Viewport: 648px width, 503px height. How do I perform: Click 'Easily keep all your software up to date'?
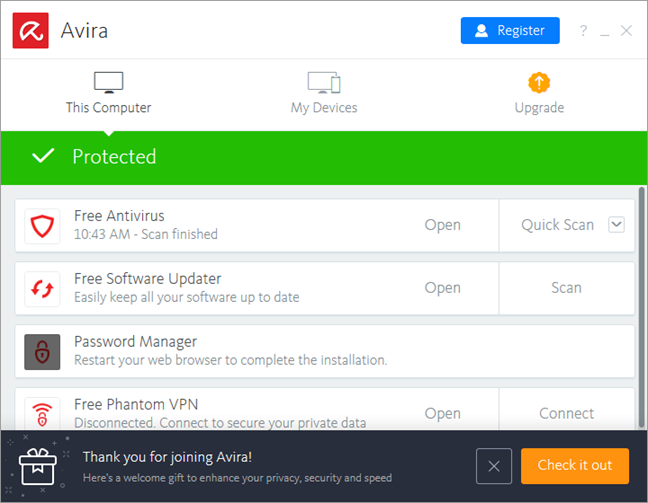coord(187,297)
